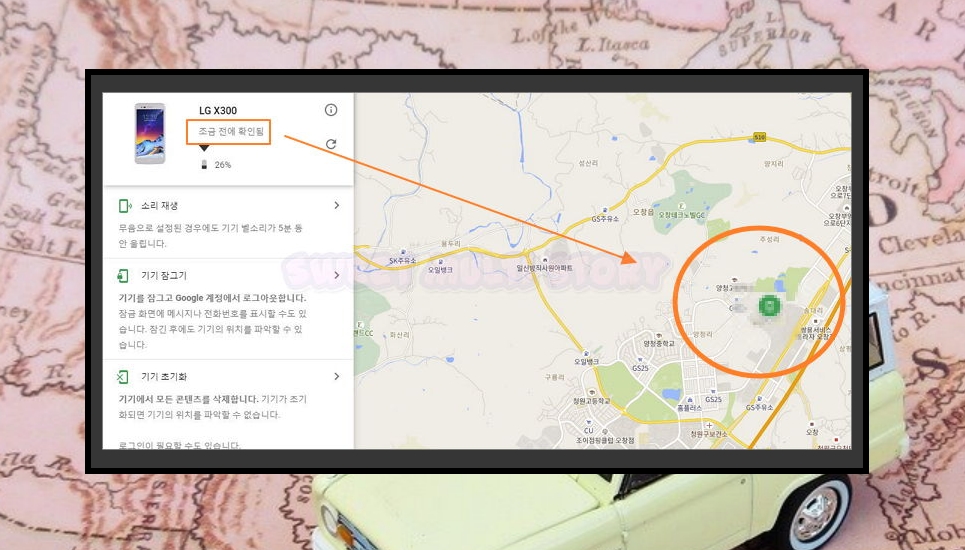Click the CU convenience store pin
The width and height of the screenshot is (965, 550).
pyautogui.click(x=589, y=422)
